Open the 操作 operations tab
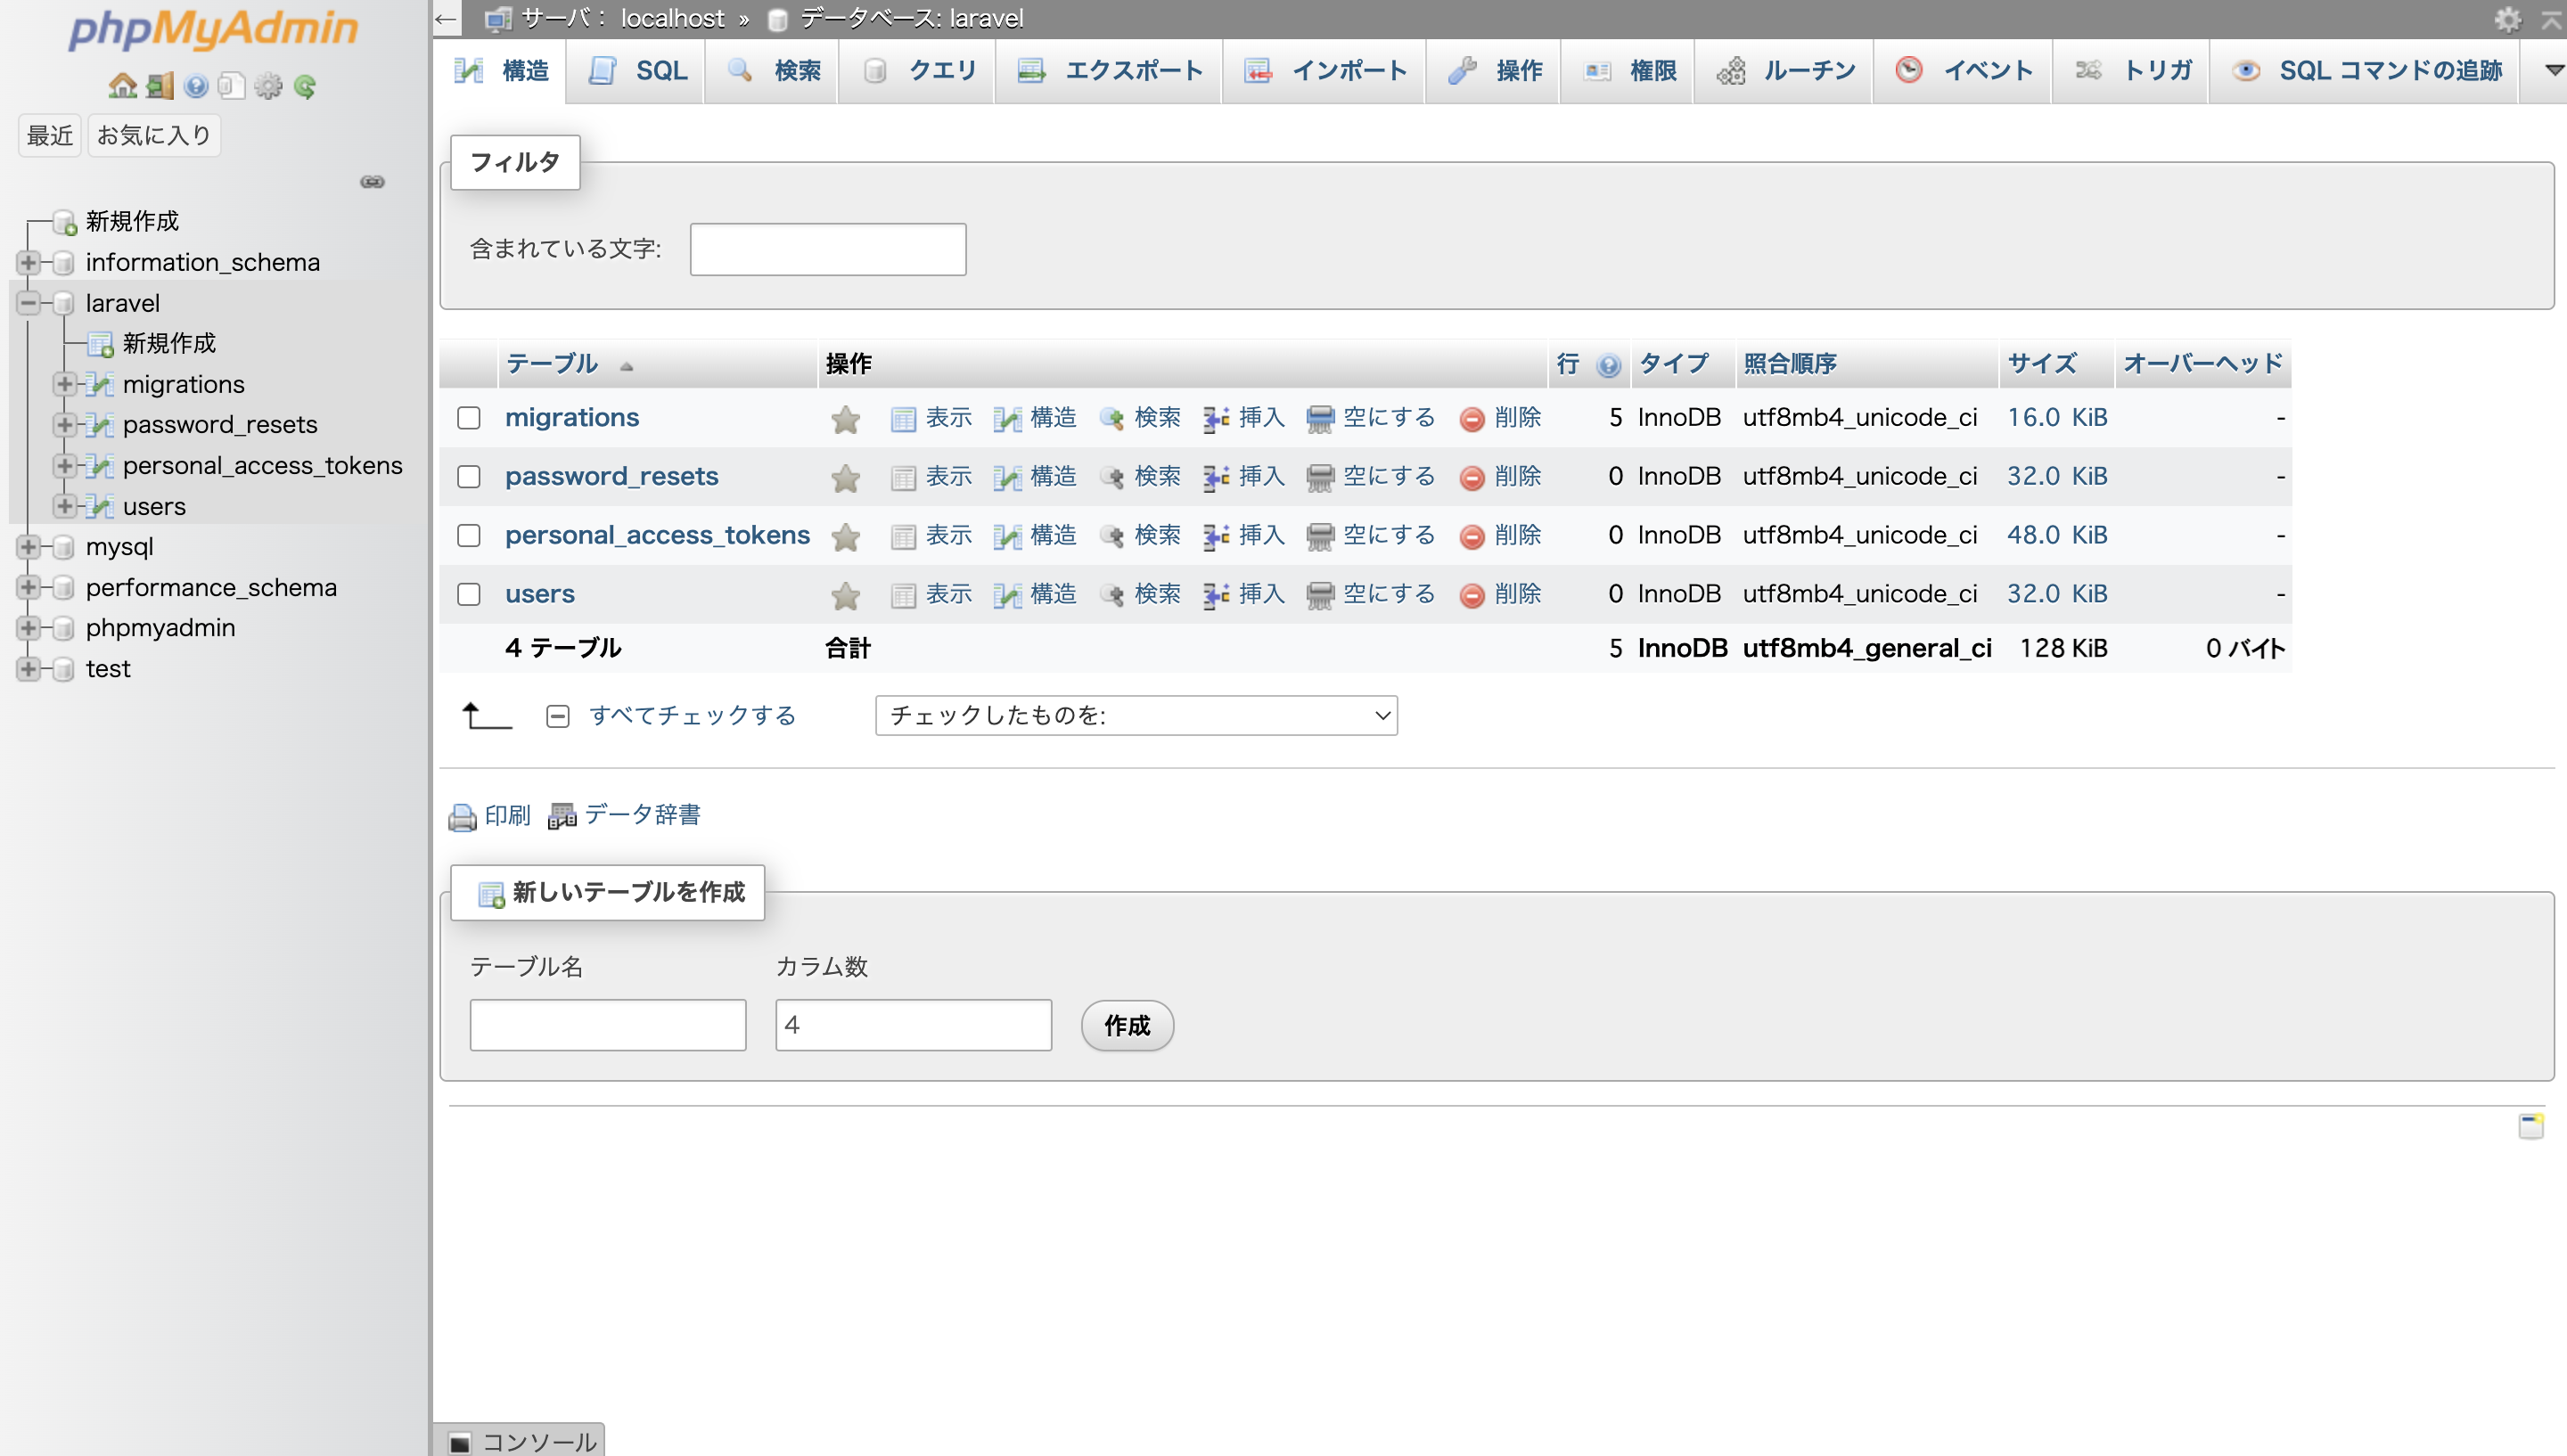 (x=1494, y=71)
